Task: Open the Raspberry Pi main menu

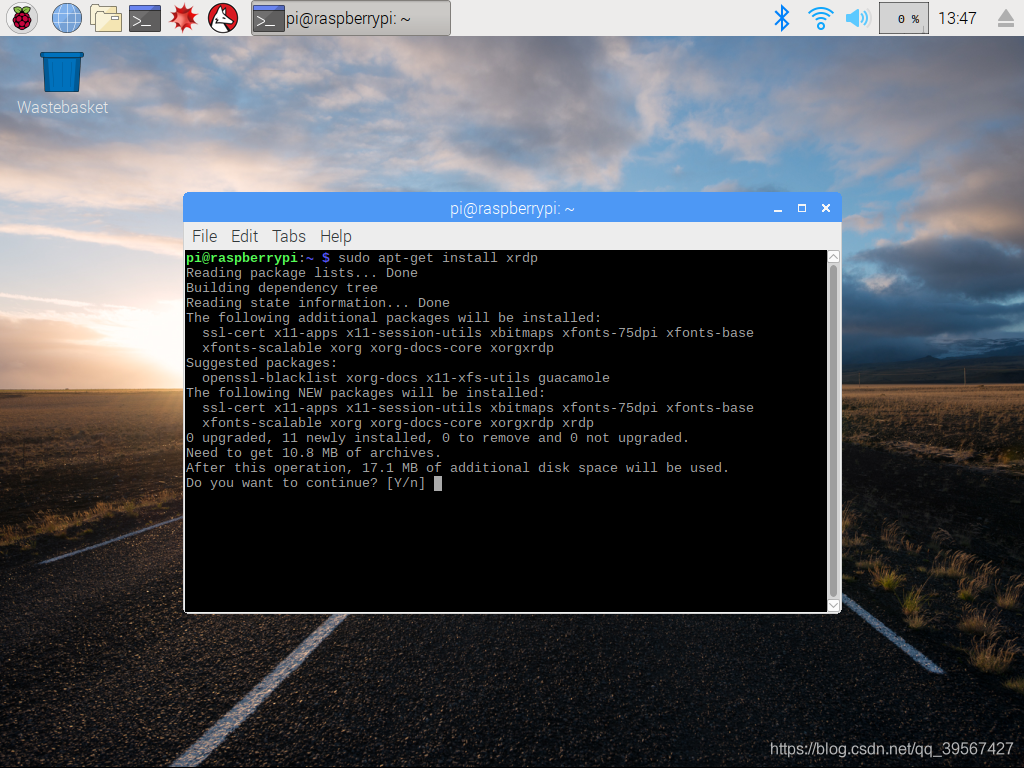Action: [22, 18]
